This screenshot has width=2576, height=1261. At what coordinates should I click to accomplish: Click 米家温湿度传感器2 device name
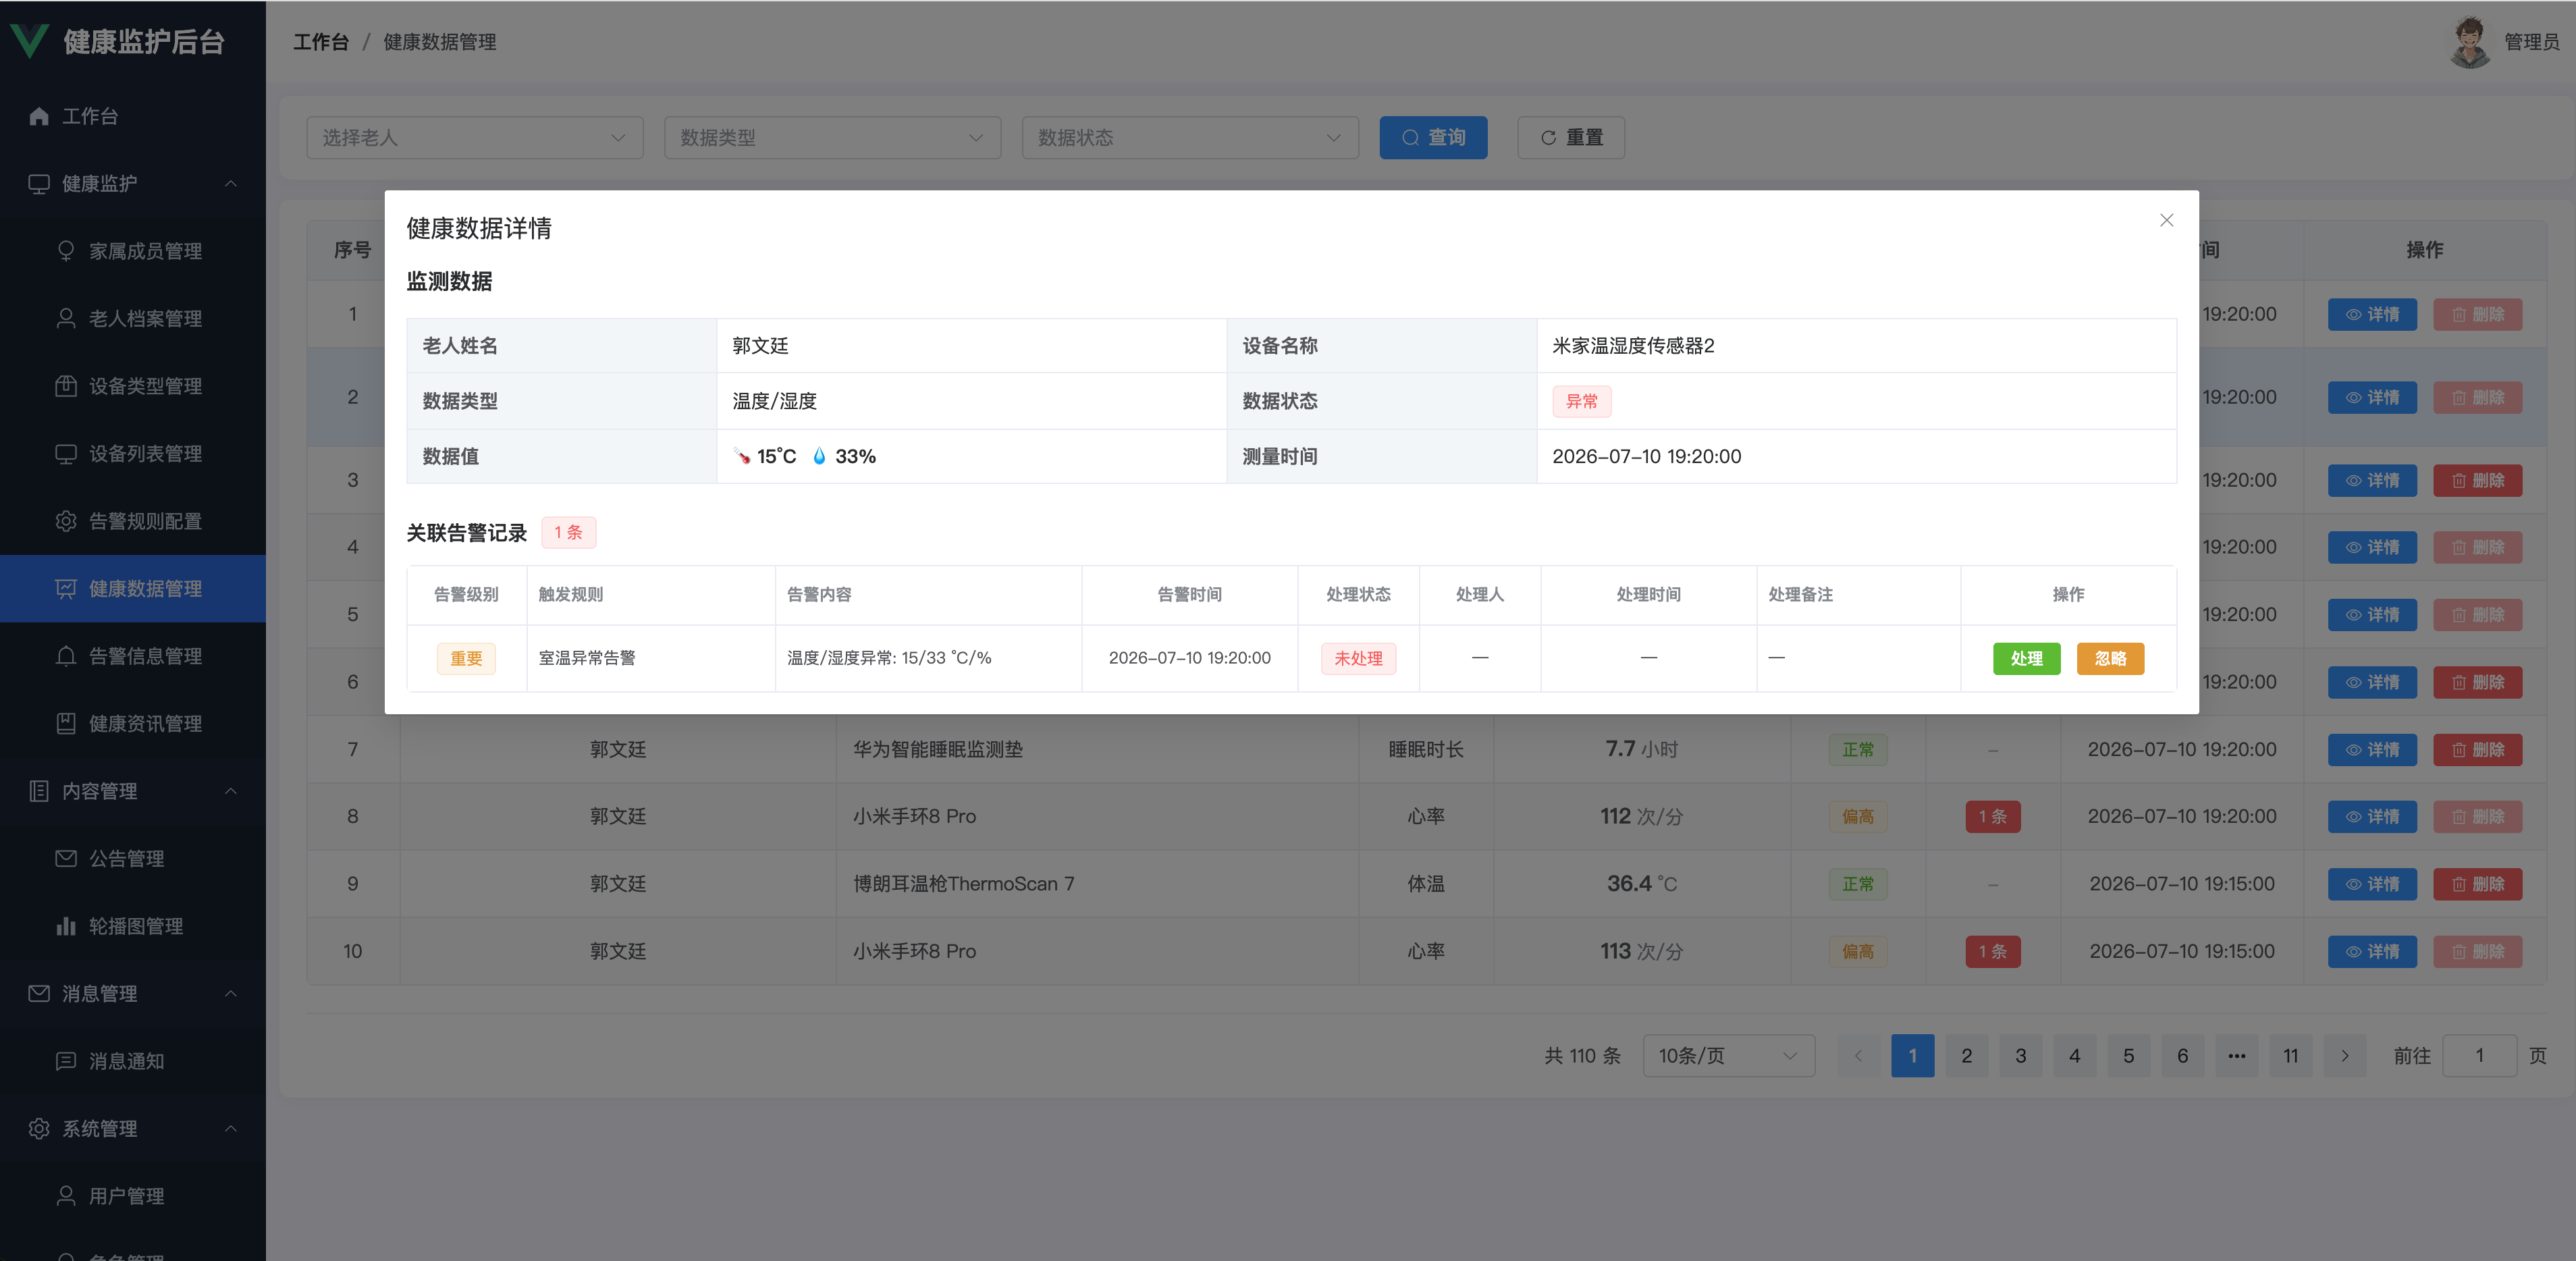[1633, 346]
